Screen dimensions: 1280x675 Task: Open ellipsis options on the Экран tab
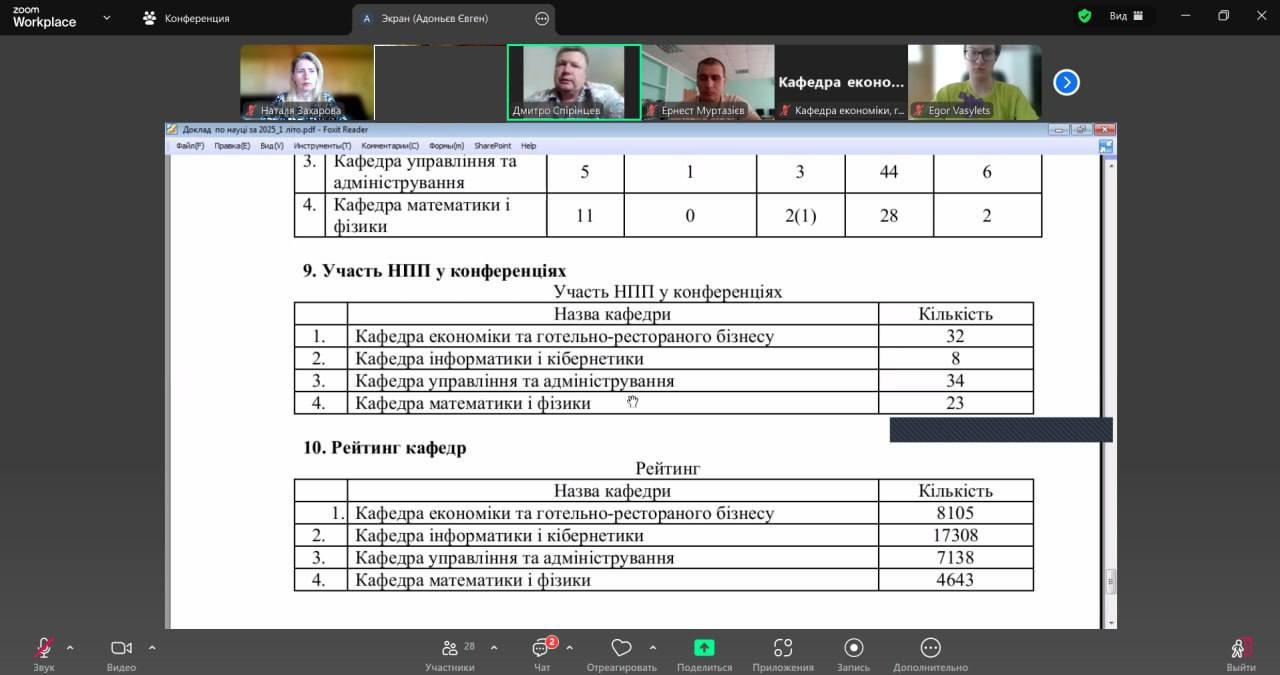tap(542, 18)
